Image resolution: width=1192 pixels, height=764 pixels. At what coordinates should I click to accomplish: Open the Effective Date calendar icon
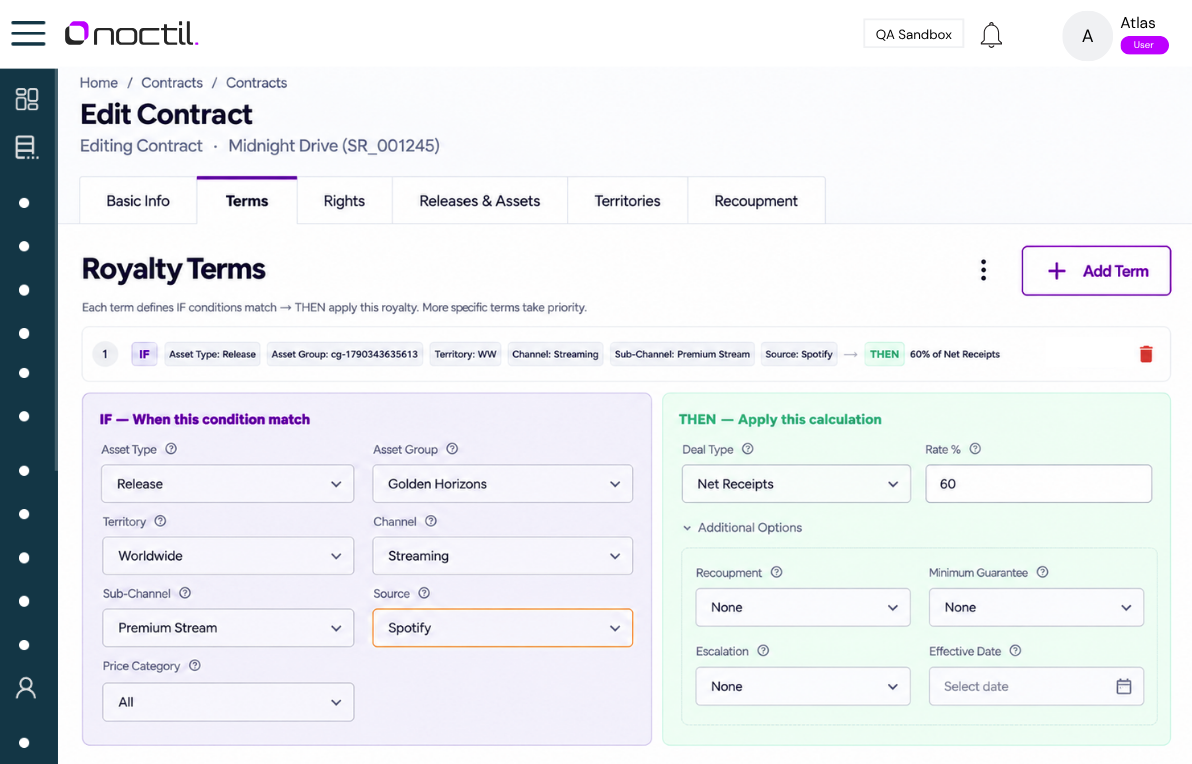[1124, 686]
